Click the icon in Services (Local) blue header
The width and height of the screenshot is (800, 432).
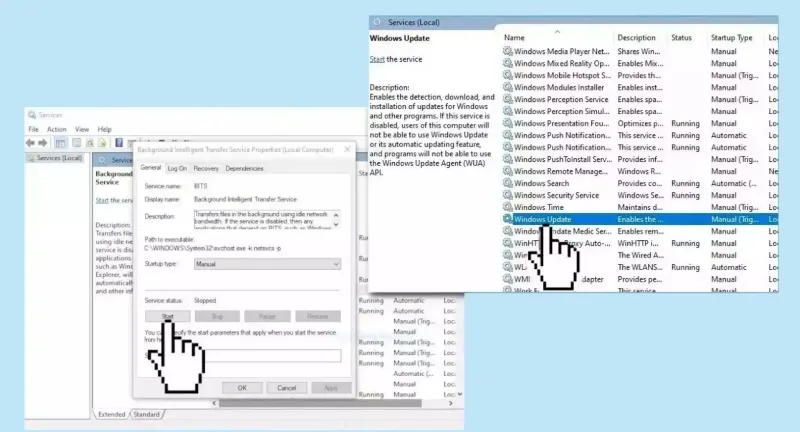[x=377, y=22]
